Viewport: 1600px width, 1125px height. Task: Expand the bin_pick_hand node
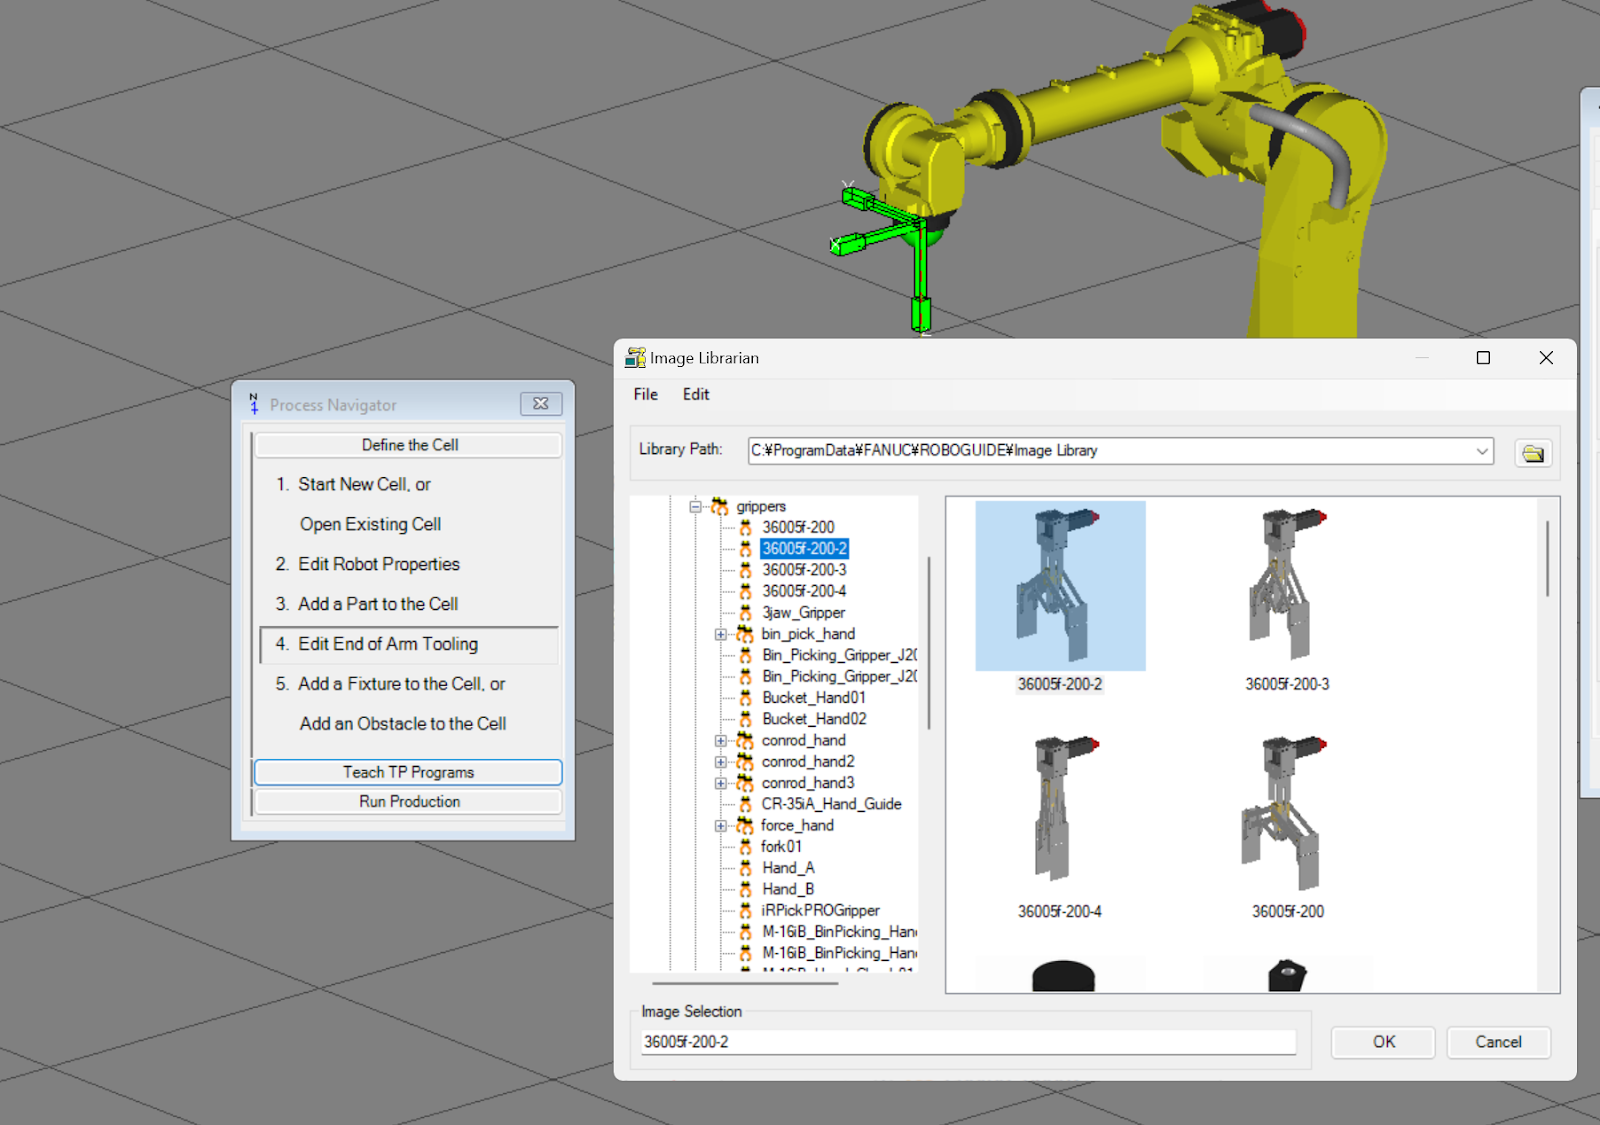[x=720, y=634]
